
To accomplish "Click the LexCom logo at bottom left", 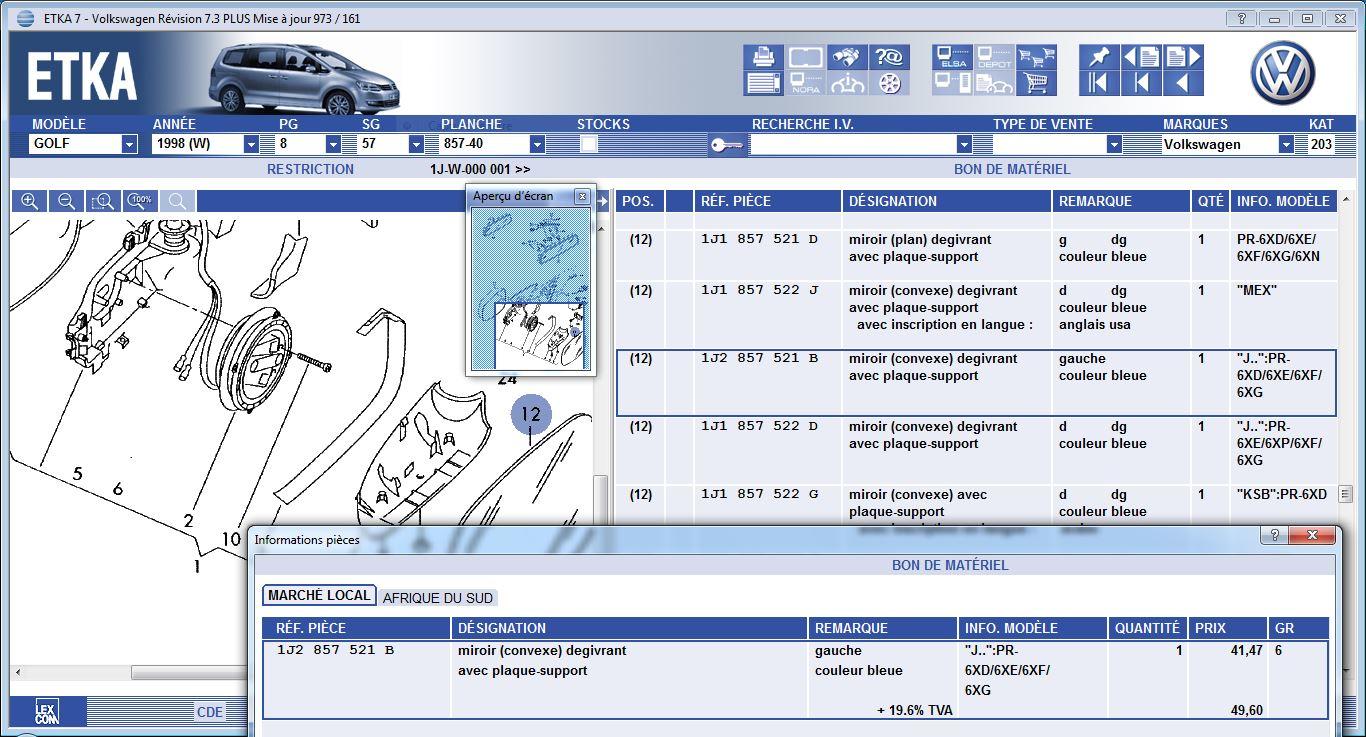I will coord(47,712).
